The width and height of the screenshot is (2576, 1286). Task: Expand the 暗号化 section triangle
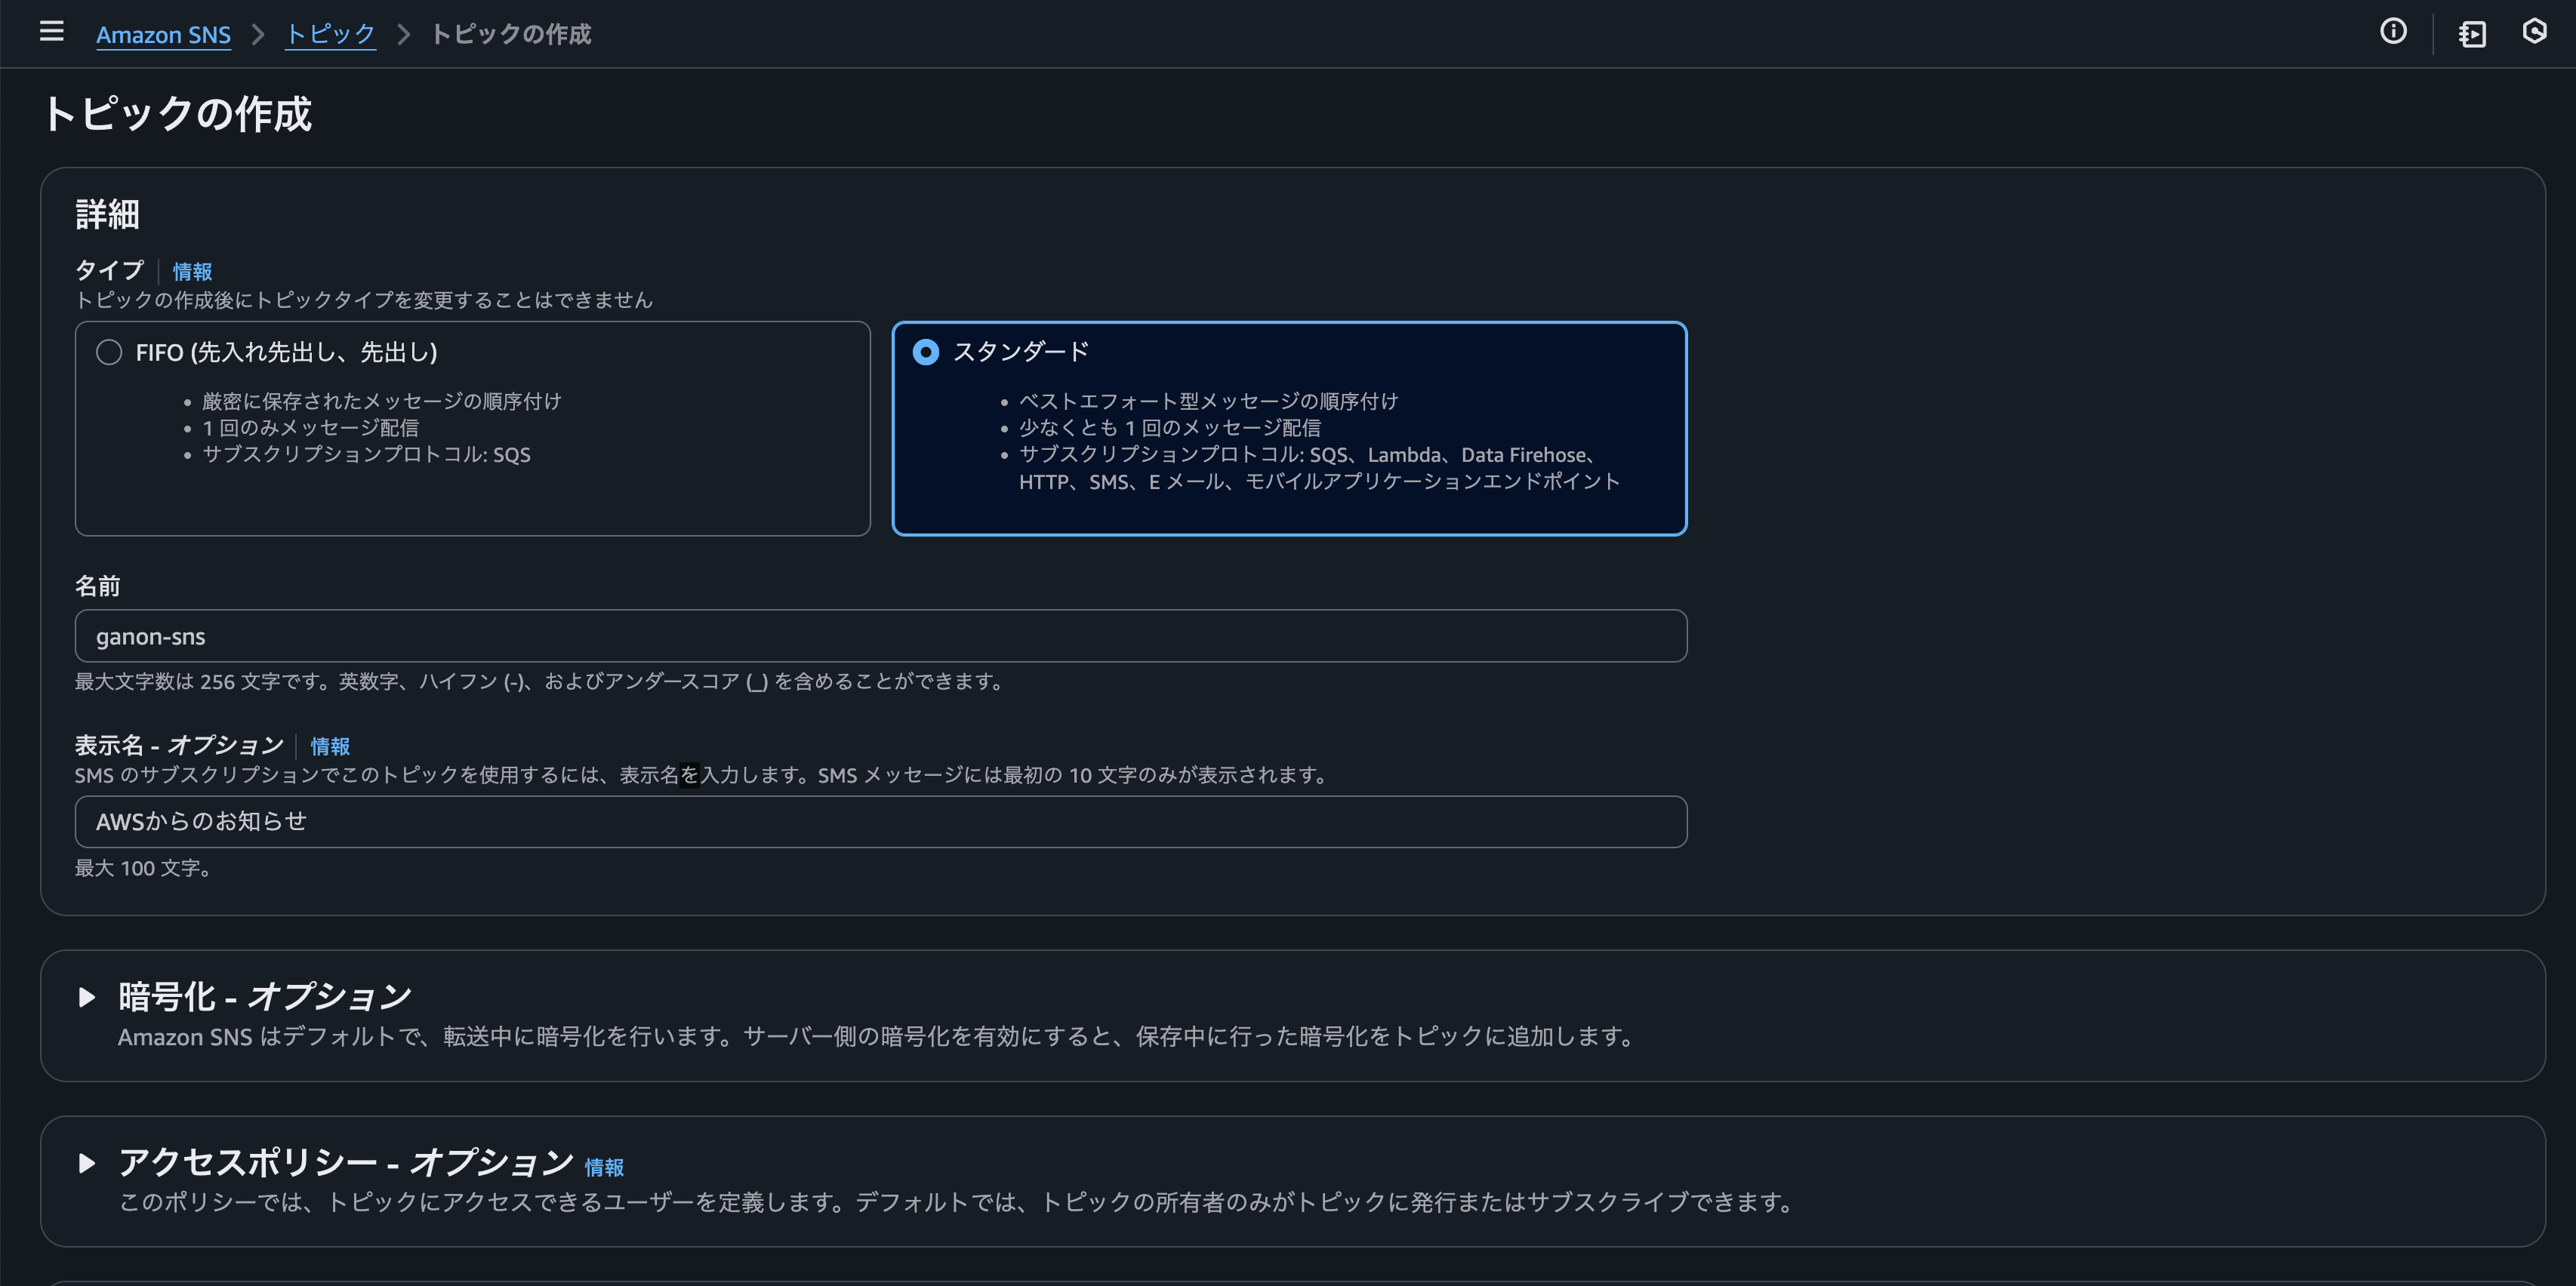[87, 997]
